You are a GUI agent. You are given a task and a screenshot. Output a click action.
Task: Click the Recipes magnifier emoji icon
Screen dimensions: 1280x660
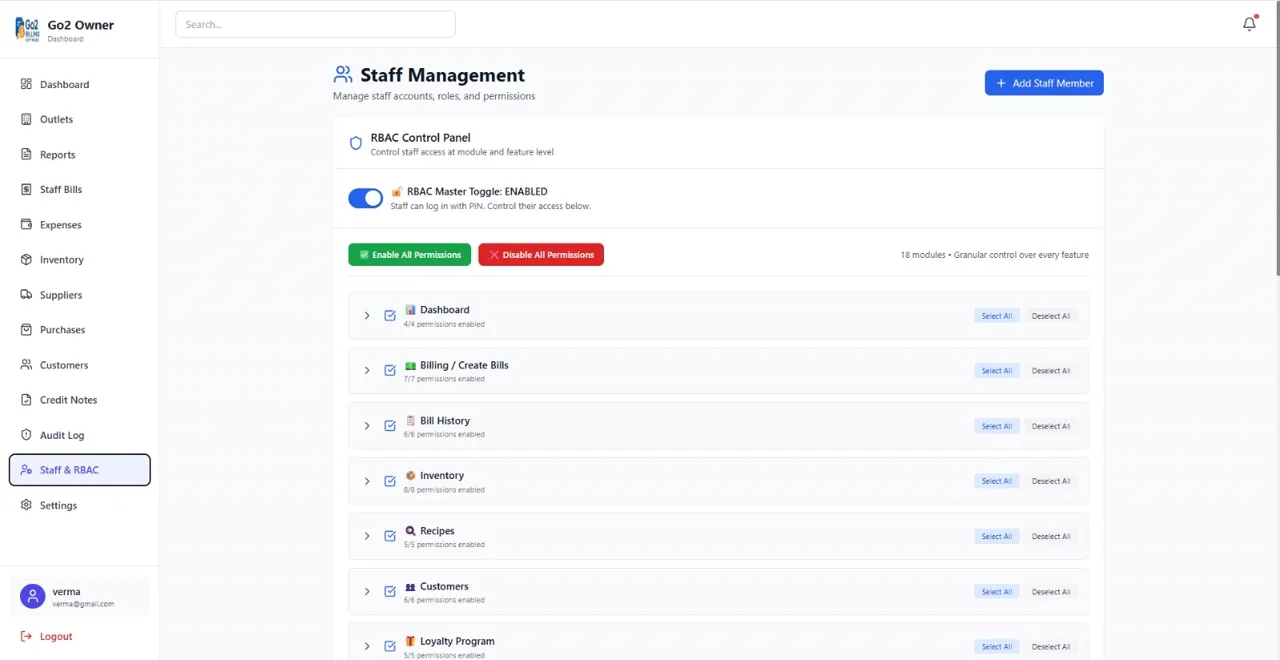[x=410, y=531]
